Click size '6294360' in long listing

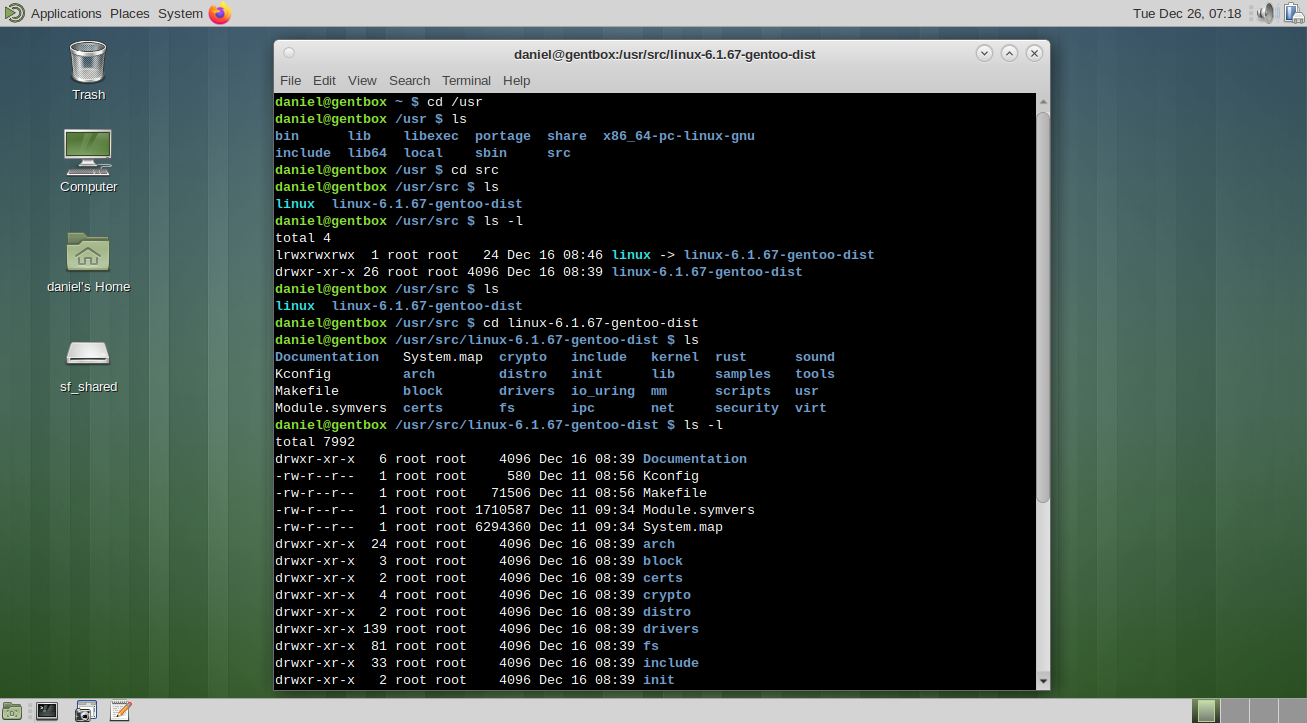(503, 527)
